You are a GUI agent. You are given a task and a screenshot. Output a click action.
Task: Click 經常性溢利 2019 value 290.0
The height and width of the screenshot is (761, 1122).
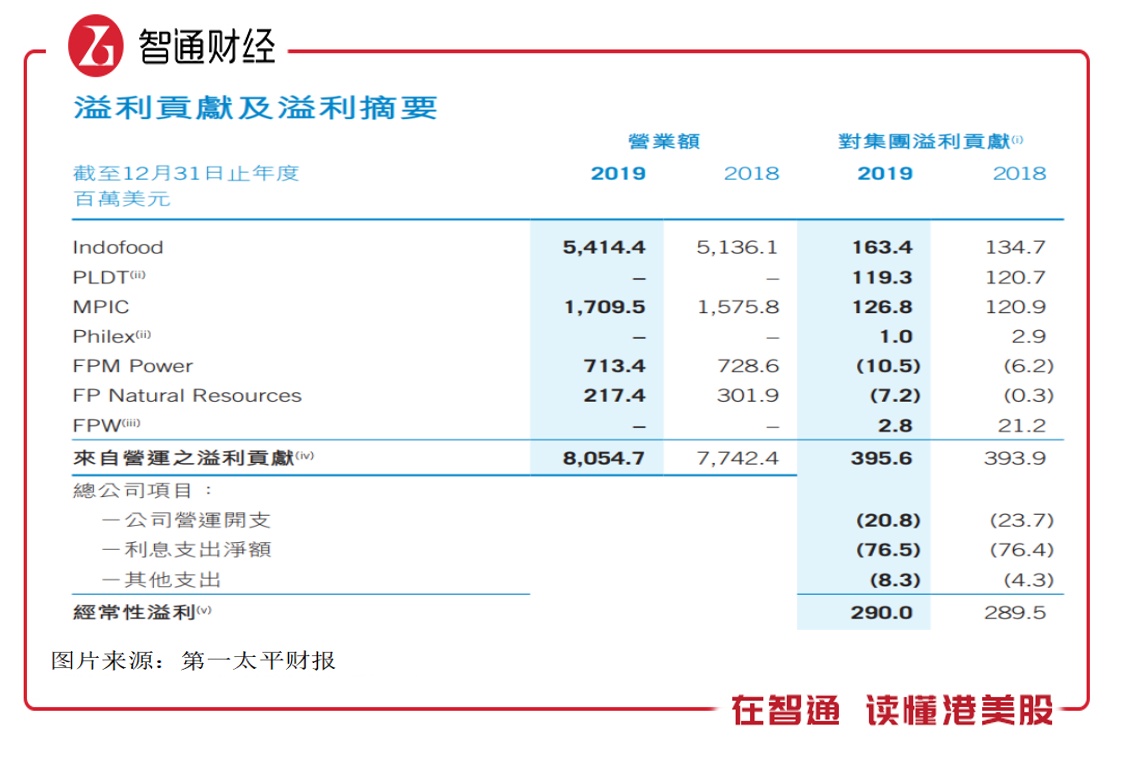pyautogui.click(x=882, y=613)
